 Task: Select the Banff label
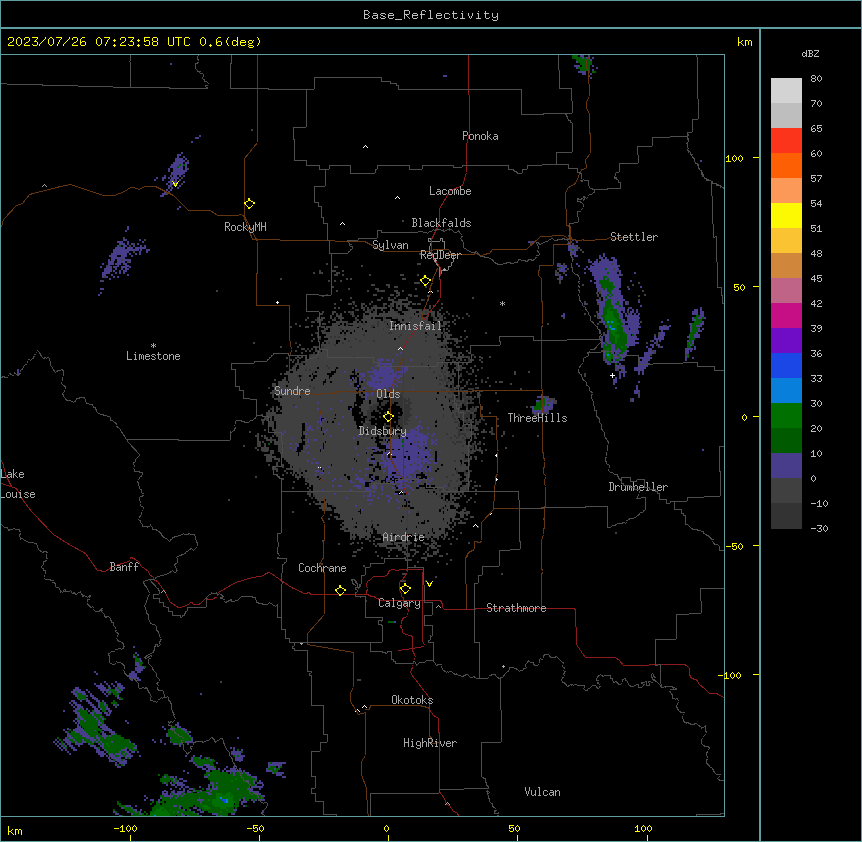[x=124, y=567]
